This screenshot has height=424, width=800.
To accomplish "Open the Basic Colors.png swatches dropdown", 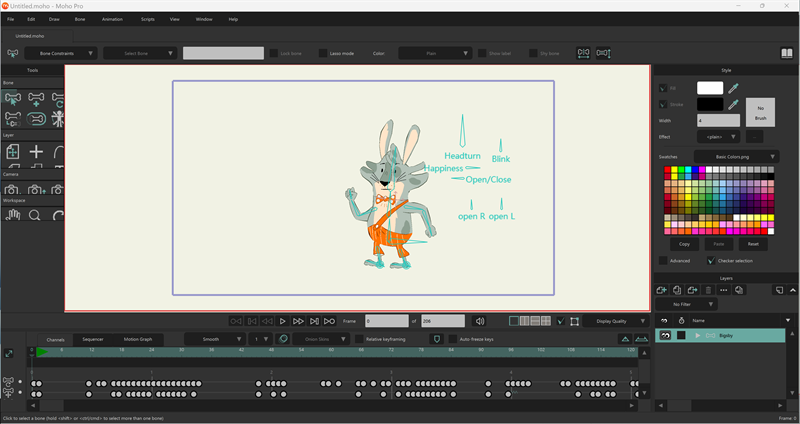I will coord(736,157).
